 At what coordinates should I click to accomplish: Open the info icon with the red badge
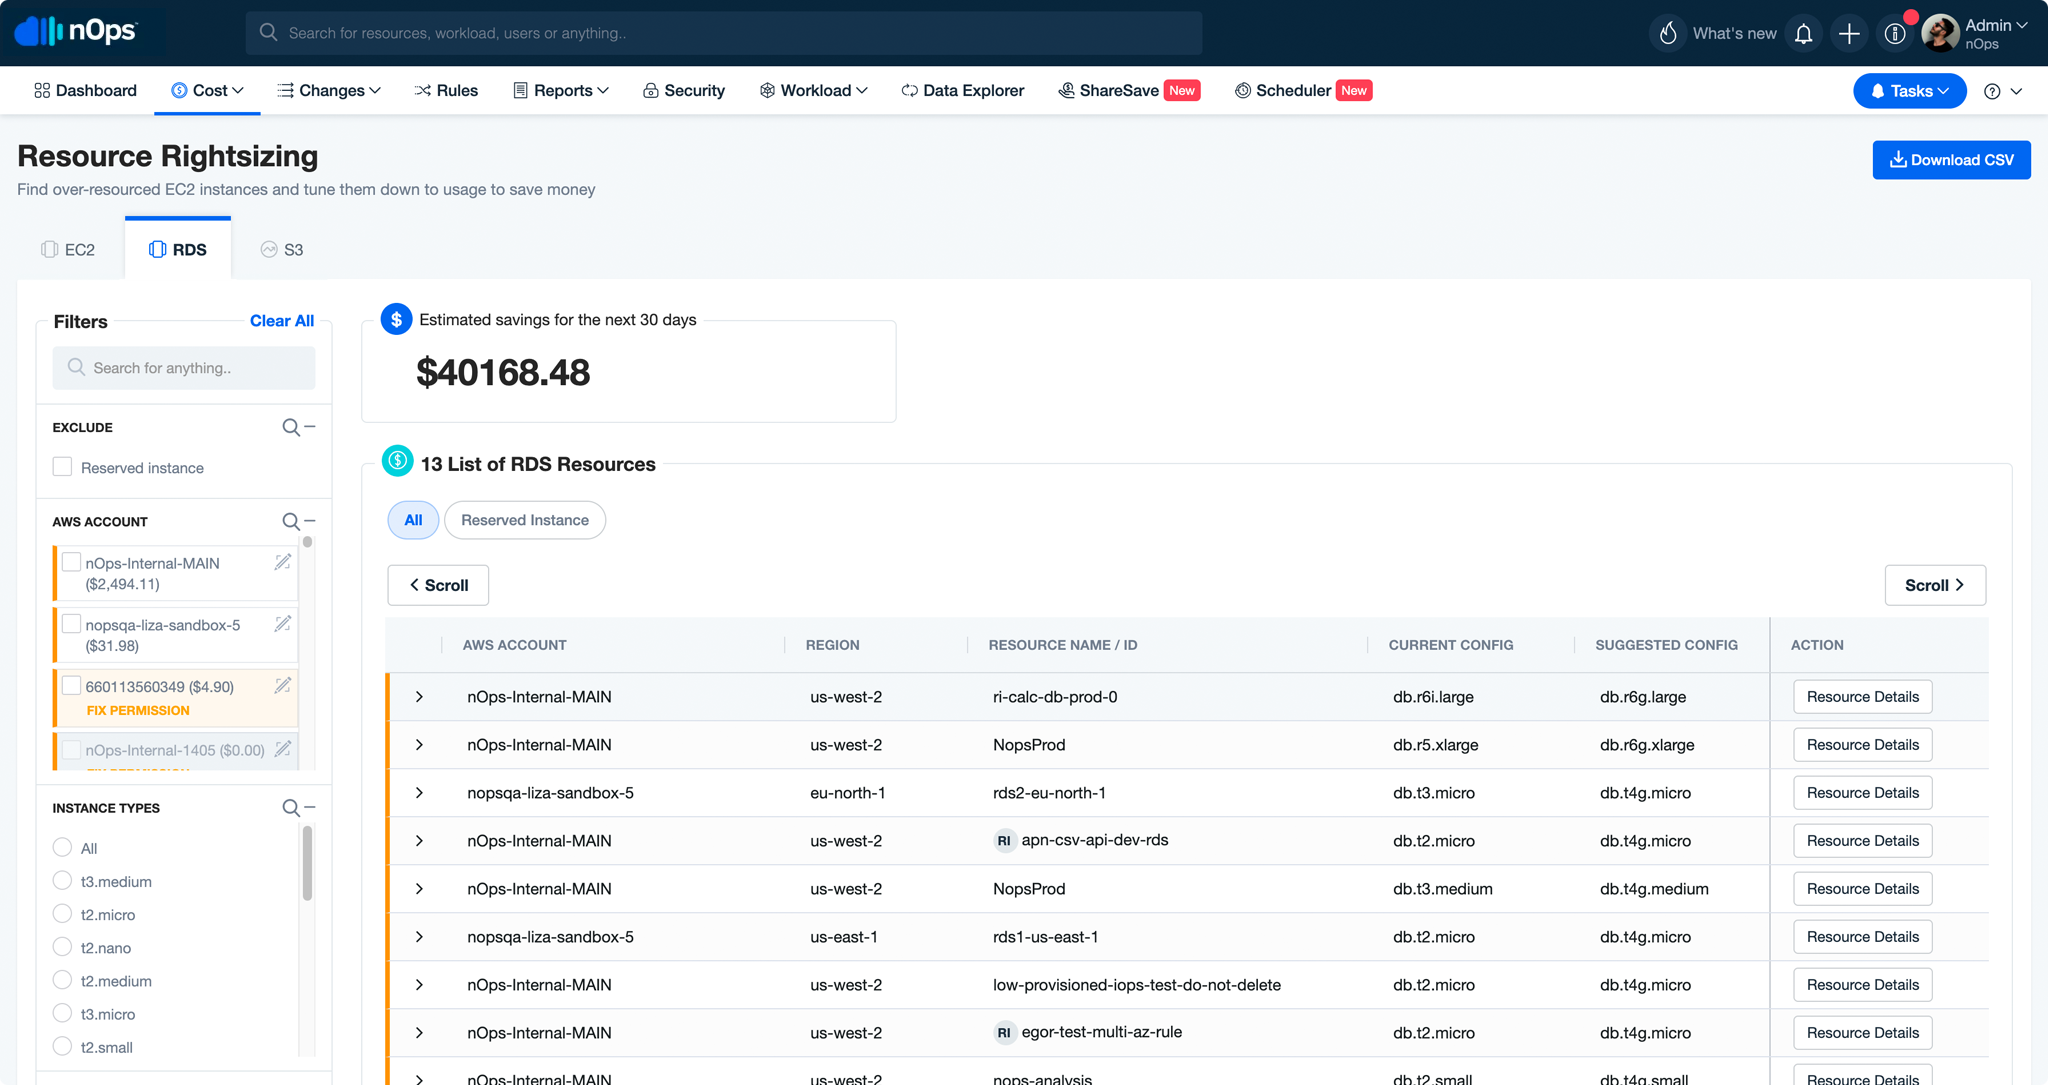coord(1895,32)
